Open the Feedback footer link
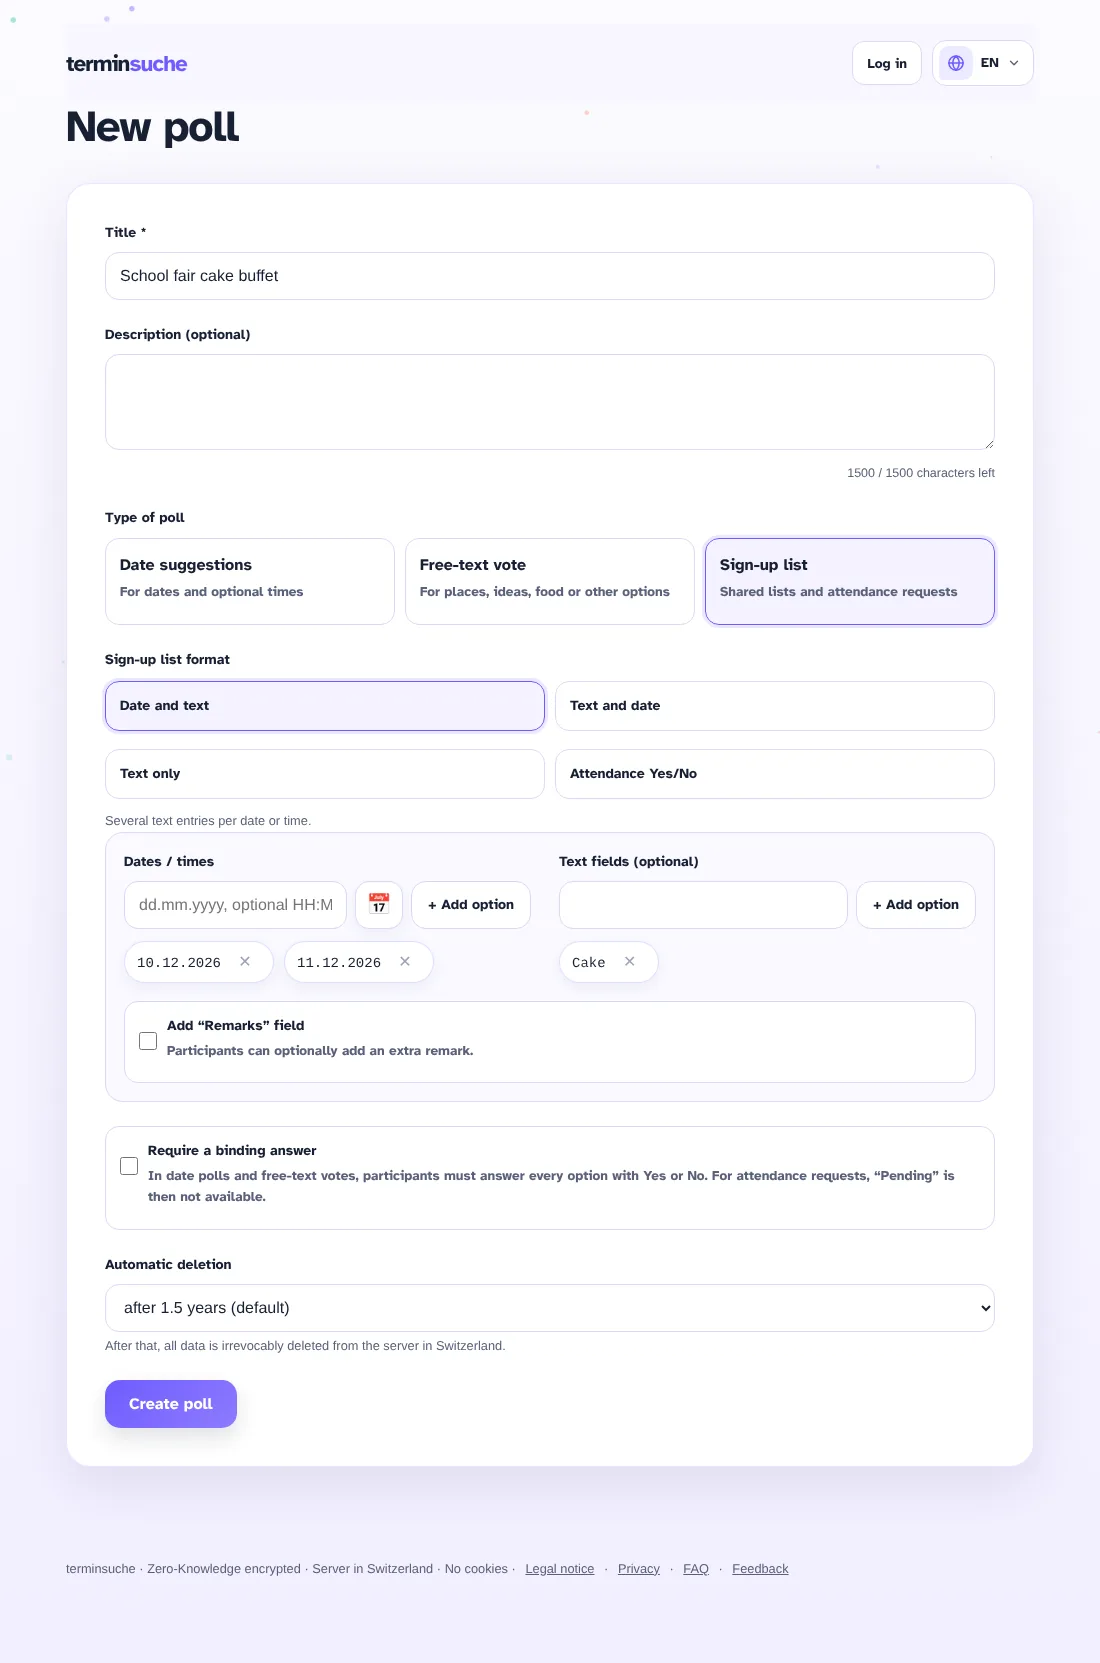Viewport: 1100px width, 1663px height. point(760,1569)
